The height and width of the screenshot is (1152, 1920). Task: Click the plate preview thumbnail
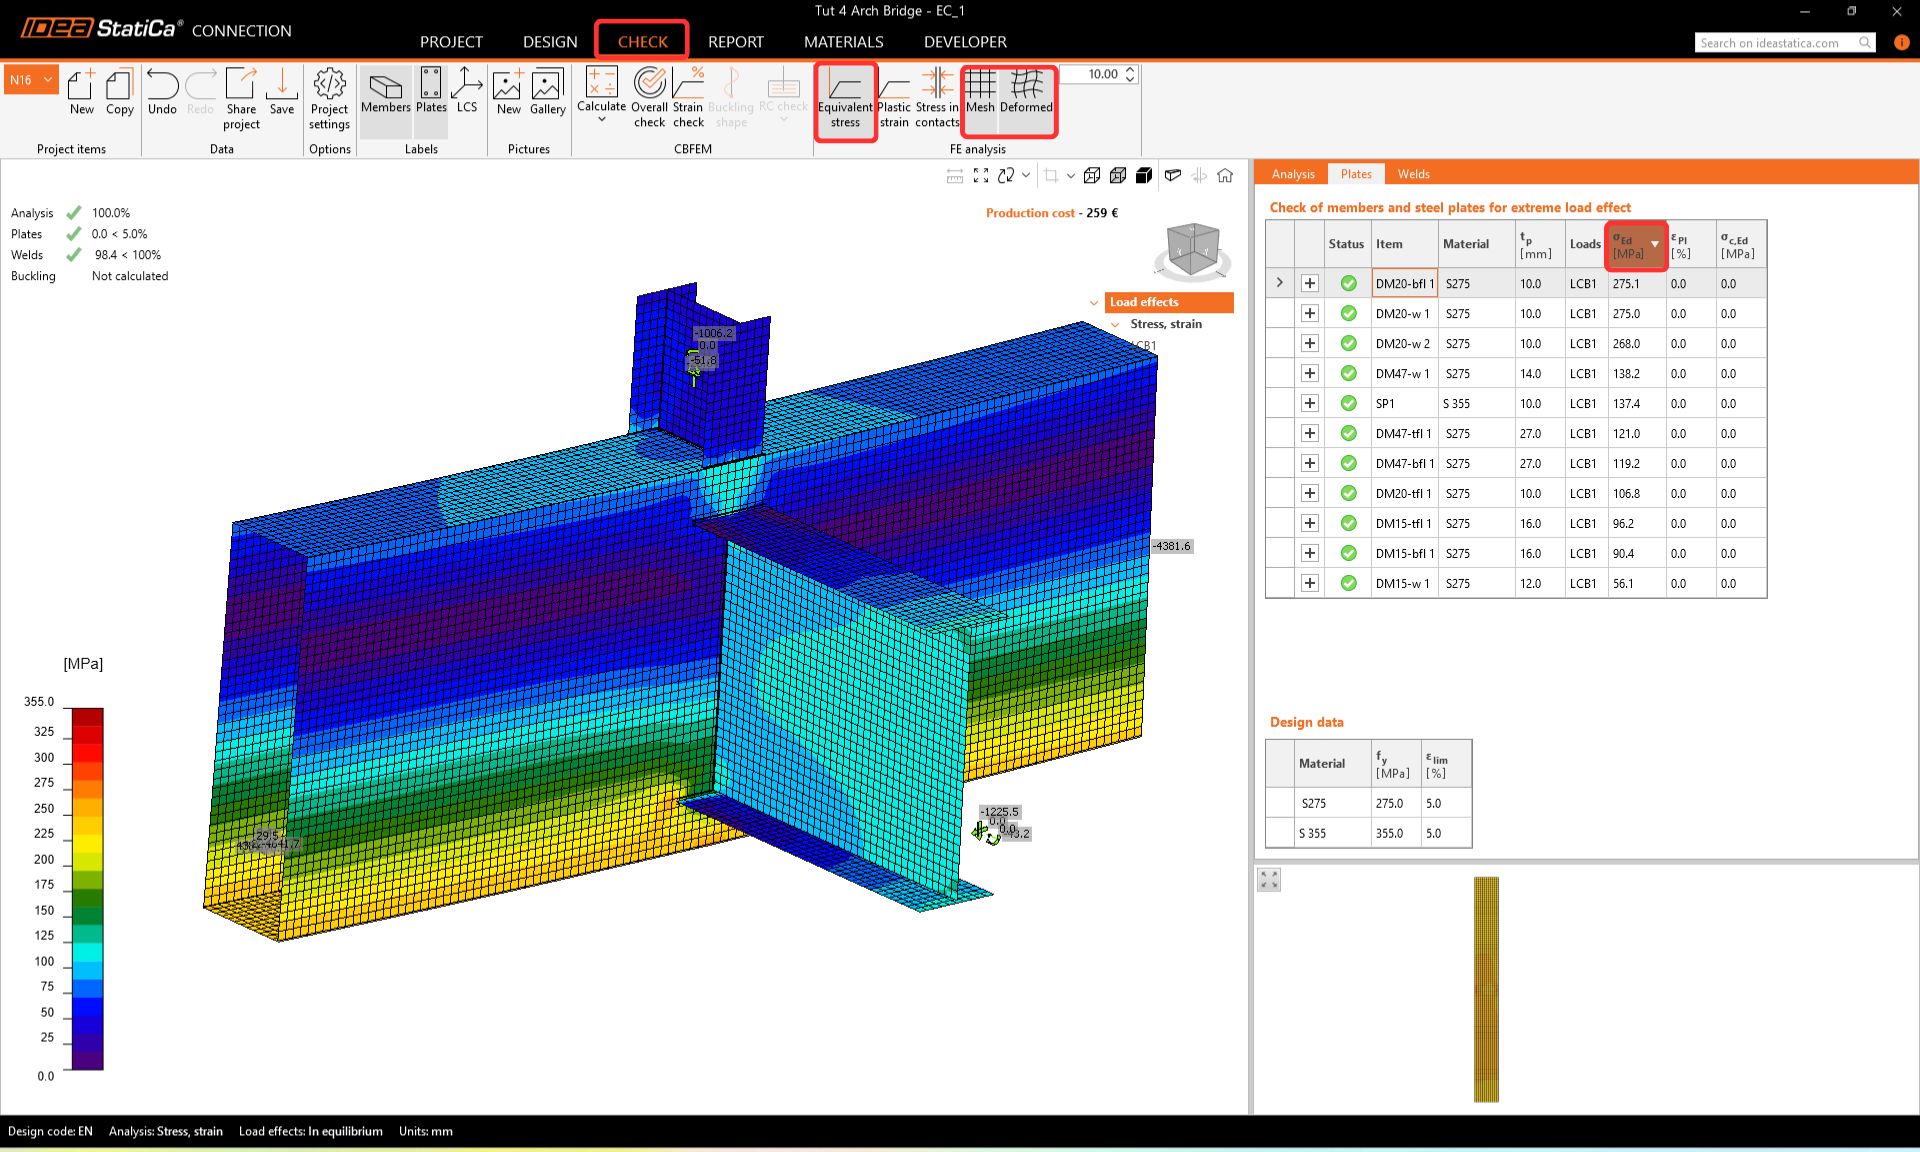pyautogui.click(x=1486, y=989)
